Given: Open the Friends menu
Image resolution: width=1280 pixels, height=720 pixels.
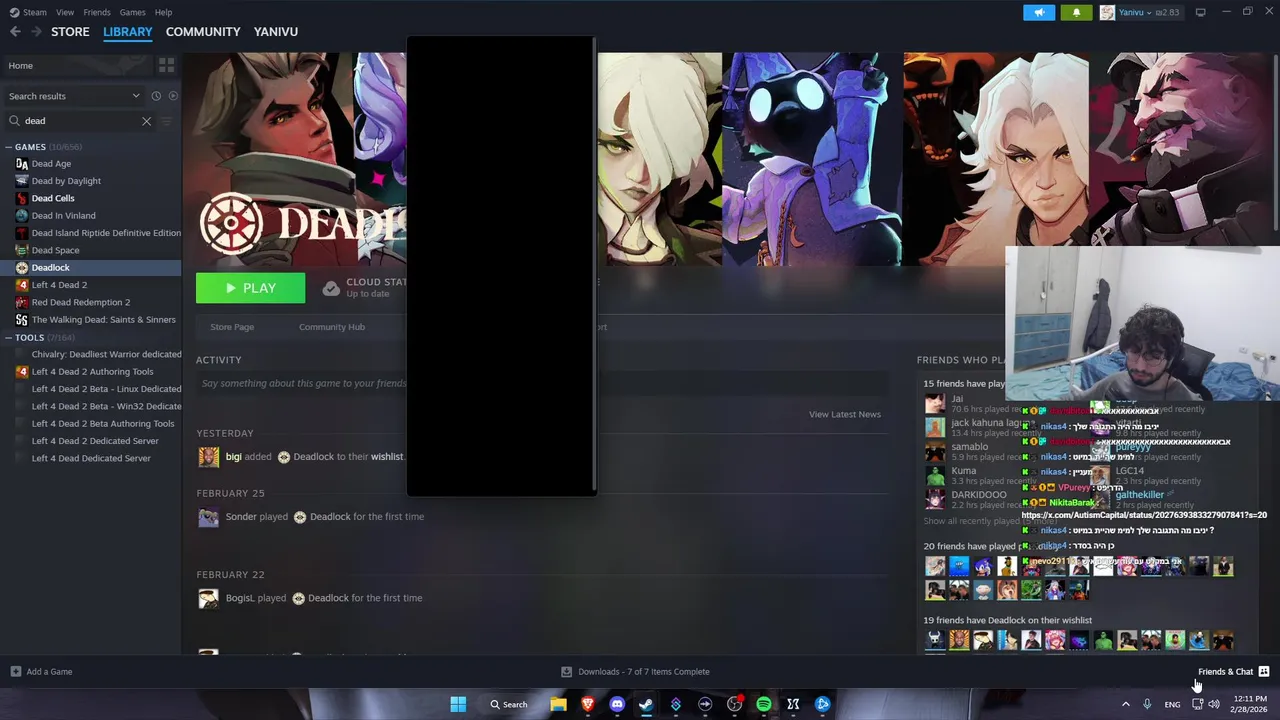Looking at the screenshot, I should pos(97,12).
